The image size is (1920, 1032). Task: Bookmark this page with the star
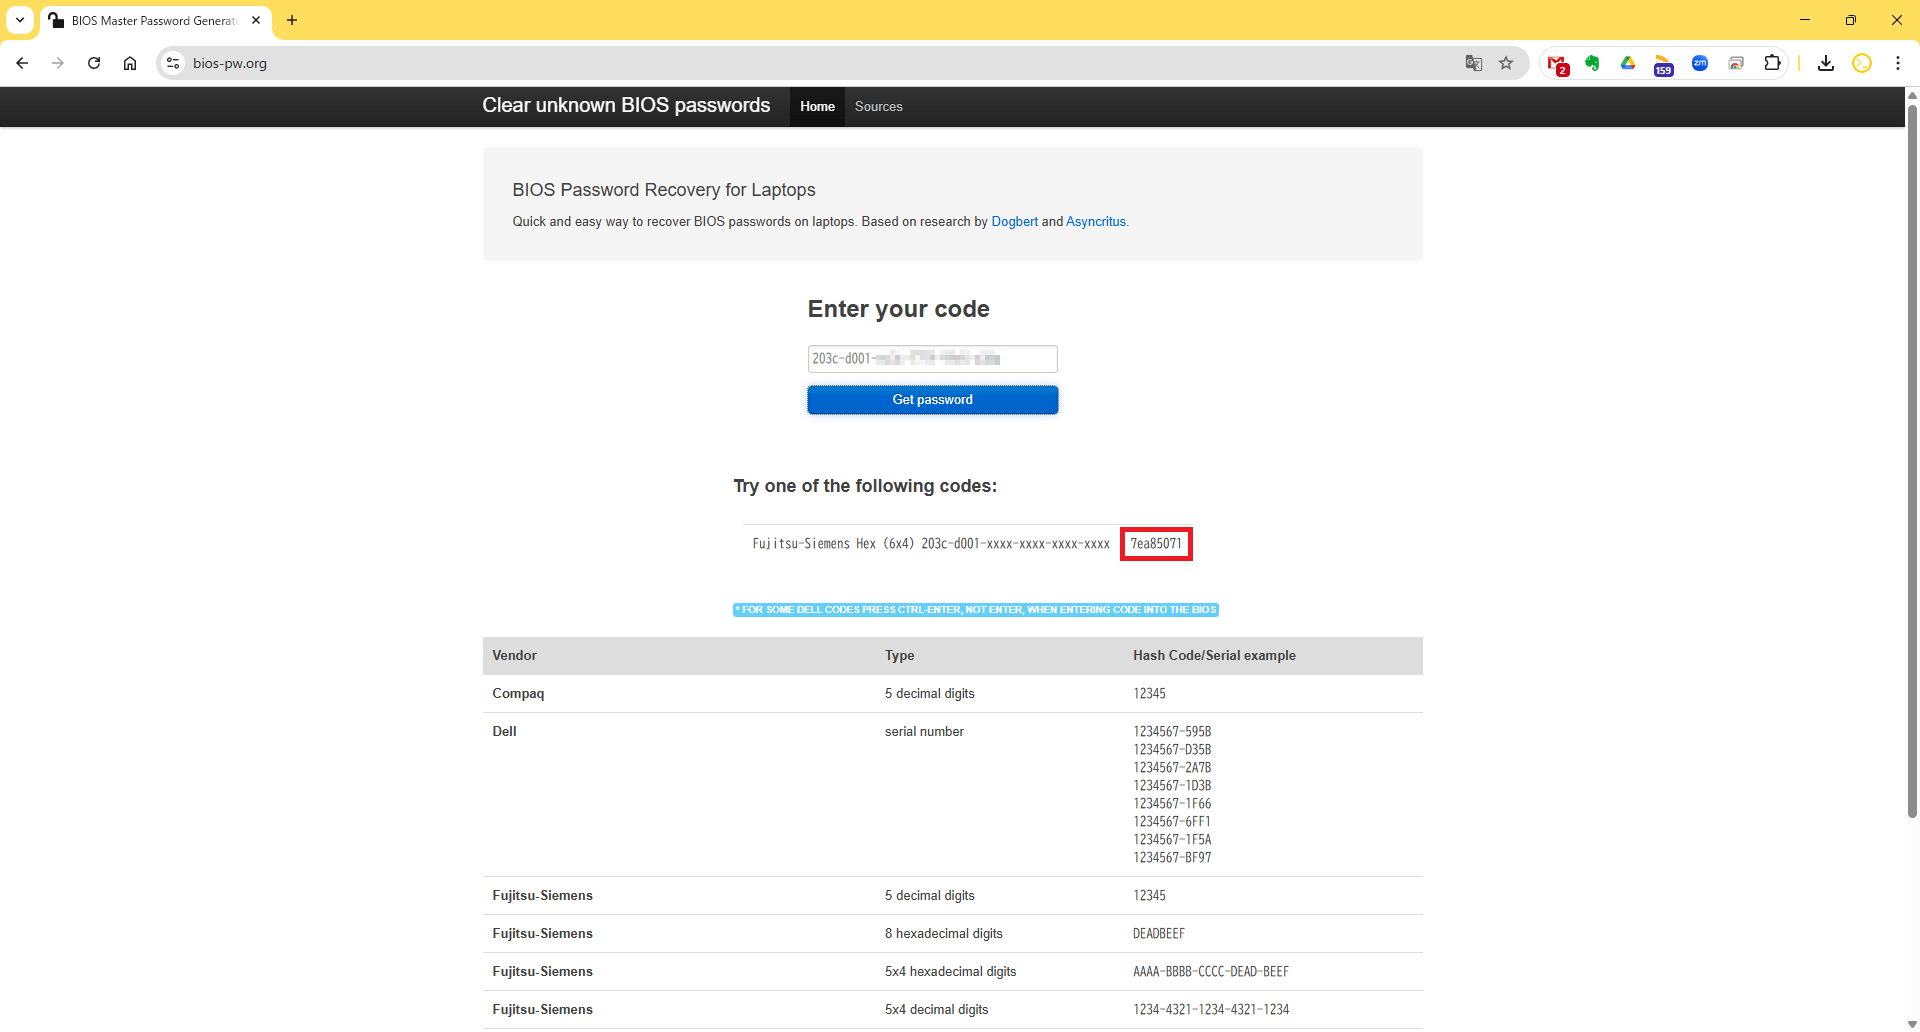[1506, 63]
